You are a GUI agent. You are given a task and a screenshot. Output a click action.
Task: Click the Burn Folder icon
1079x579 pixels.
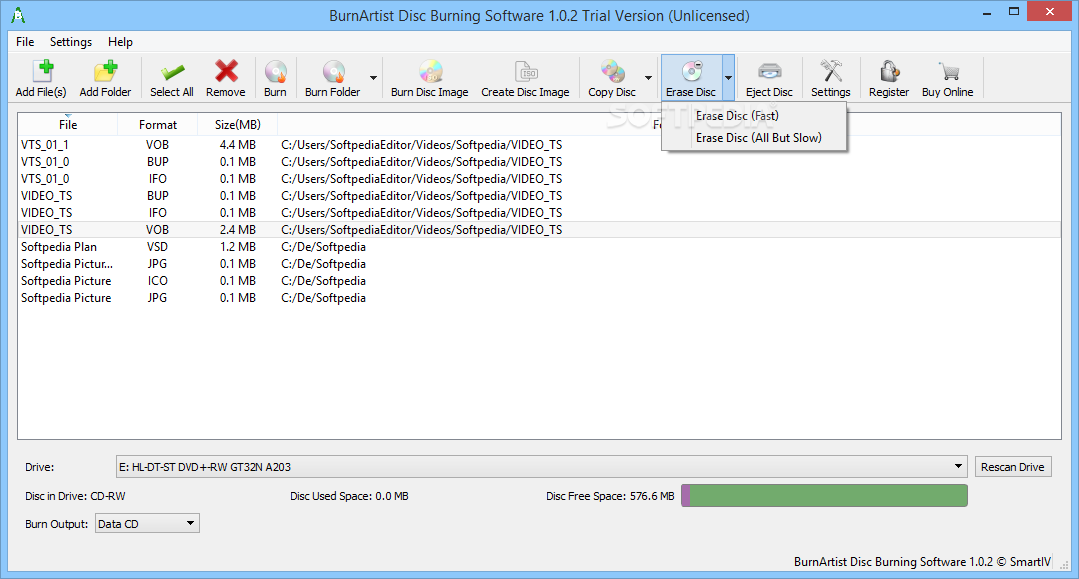[333, 72]
